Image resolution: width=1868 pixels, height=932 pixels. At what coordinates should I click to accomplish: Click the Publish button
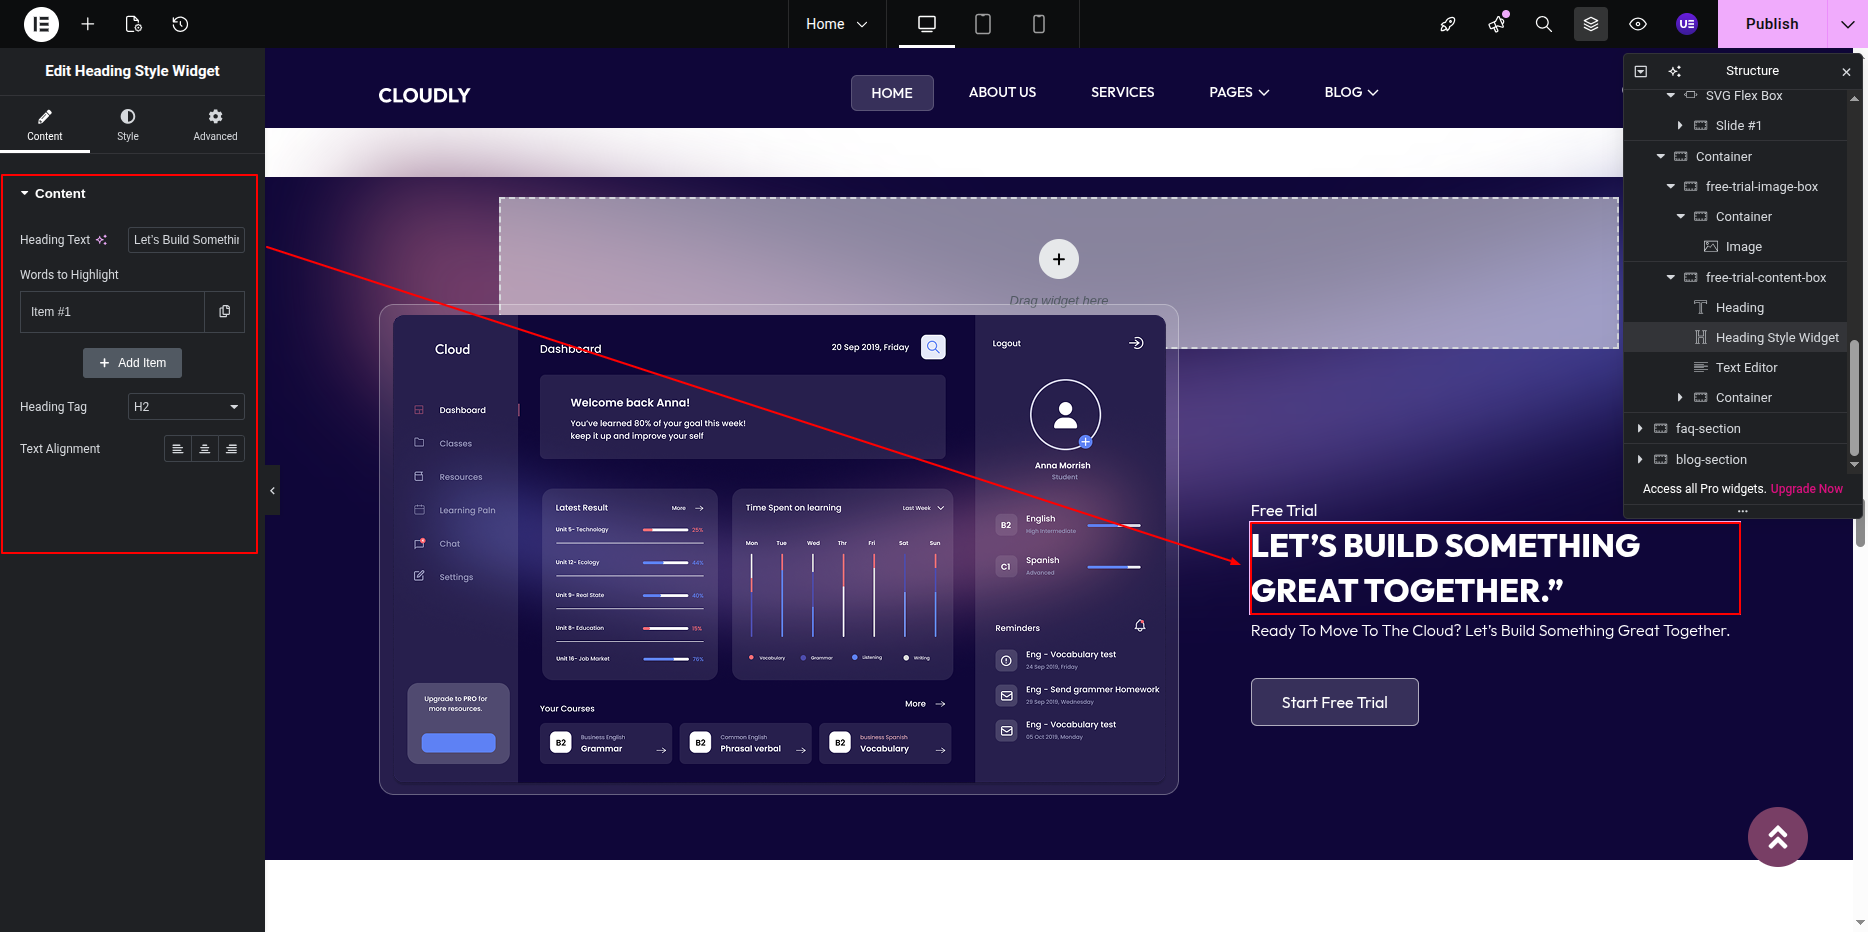tap(1772, 24)
